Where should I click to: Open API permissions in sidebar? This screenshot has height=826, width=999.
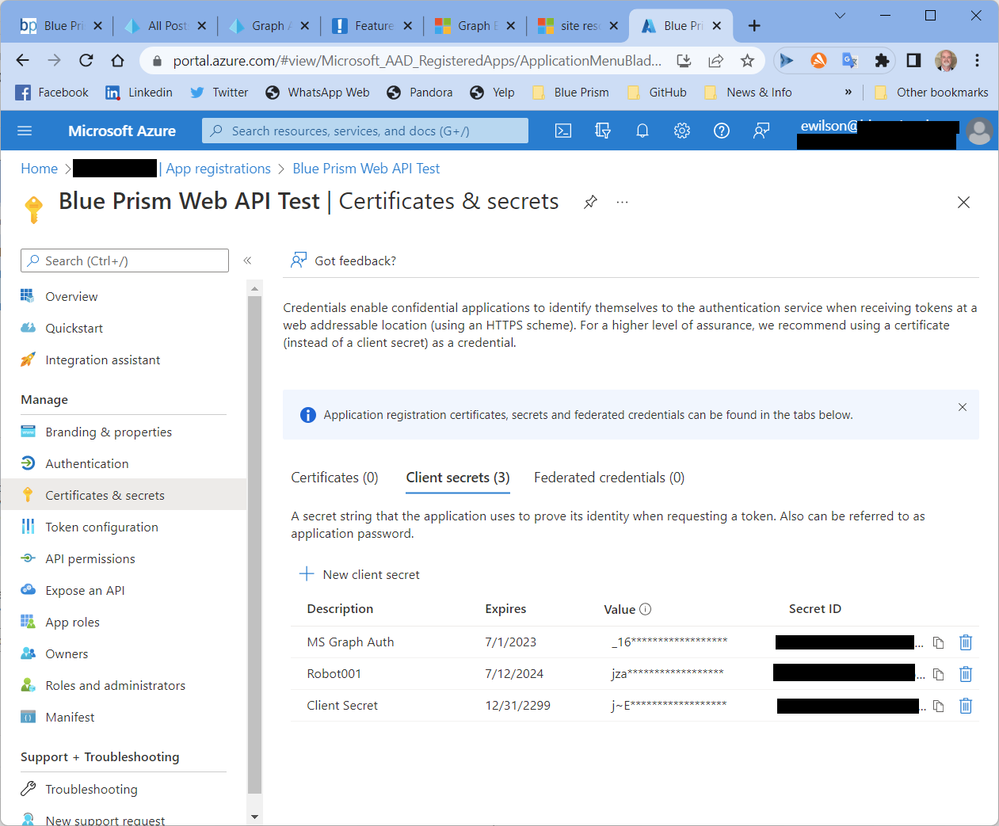[x=90, y=559]
